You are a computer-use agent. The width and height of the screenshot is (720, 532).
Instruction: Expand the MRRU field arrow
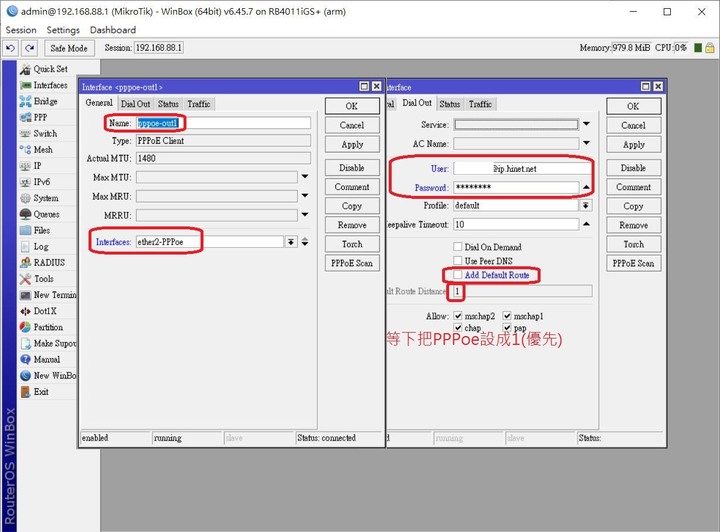(305, 215)
